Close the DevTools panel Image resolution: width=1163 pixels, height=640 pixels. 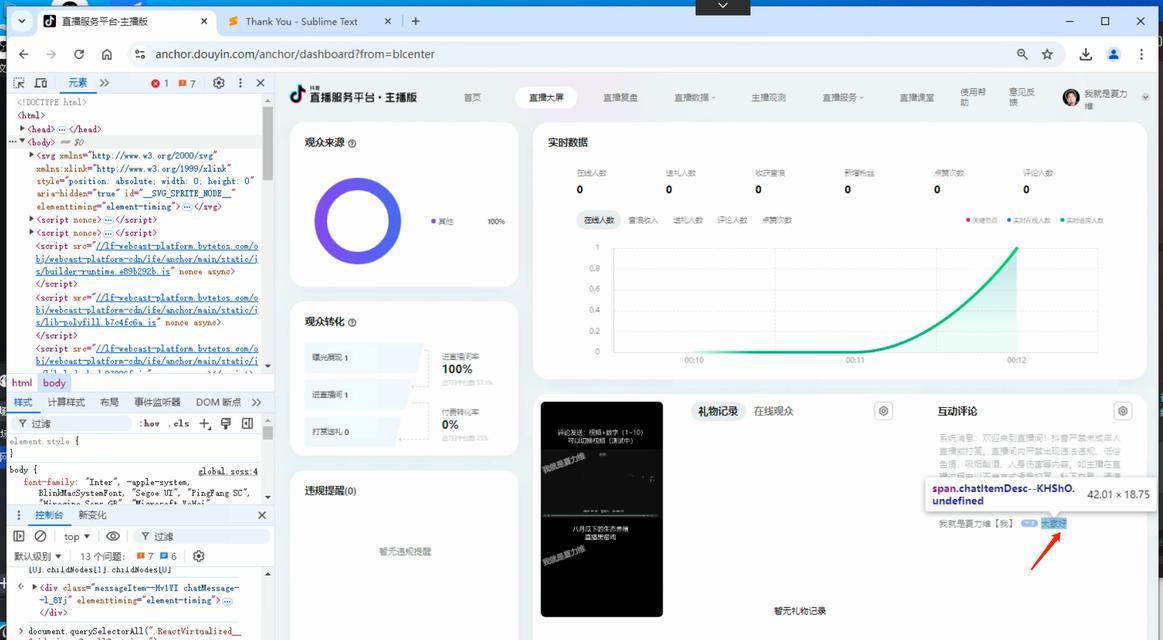point(260,83)
